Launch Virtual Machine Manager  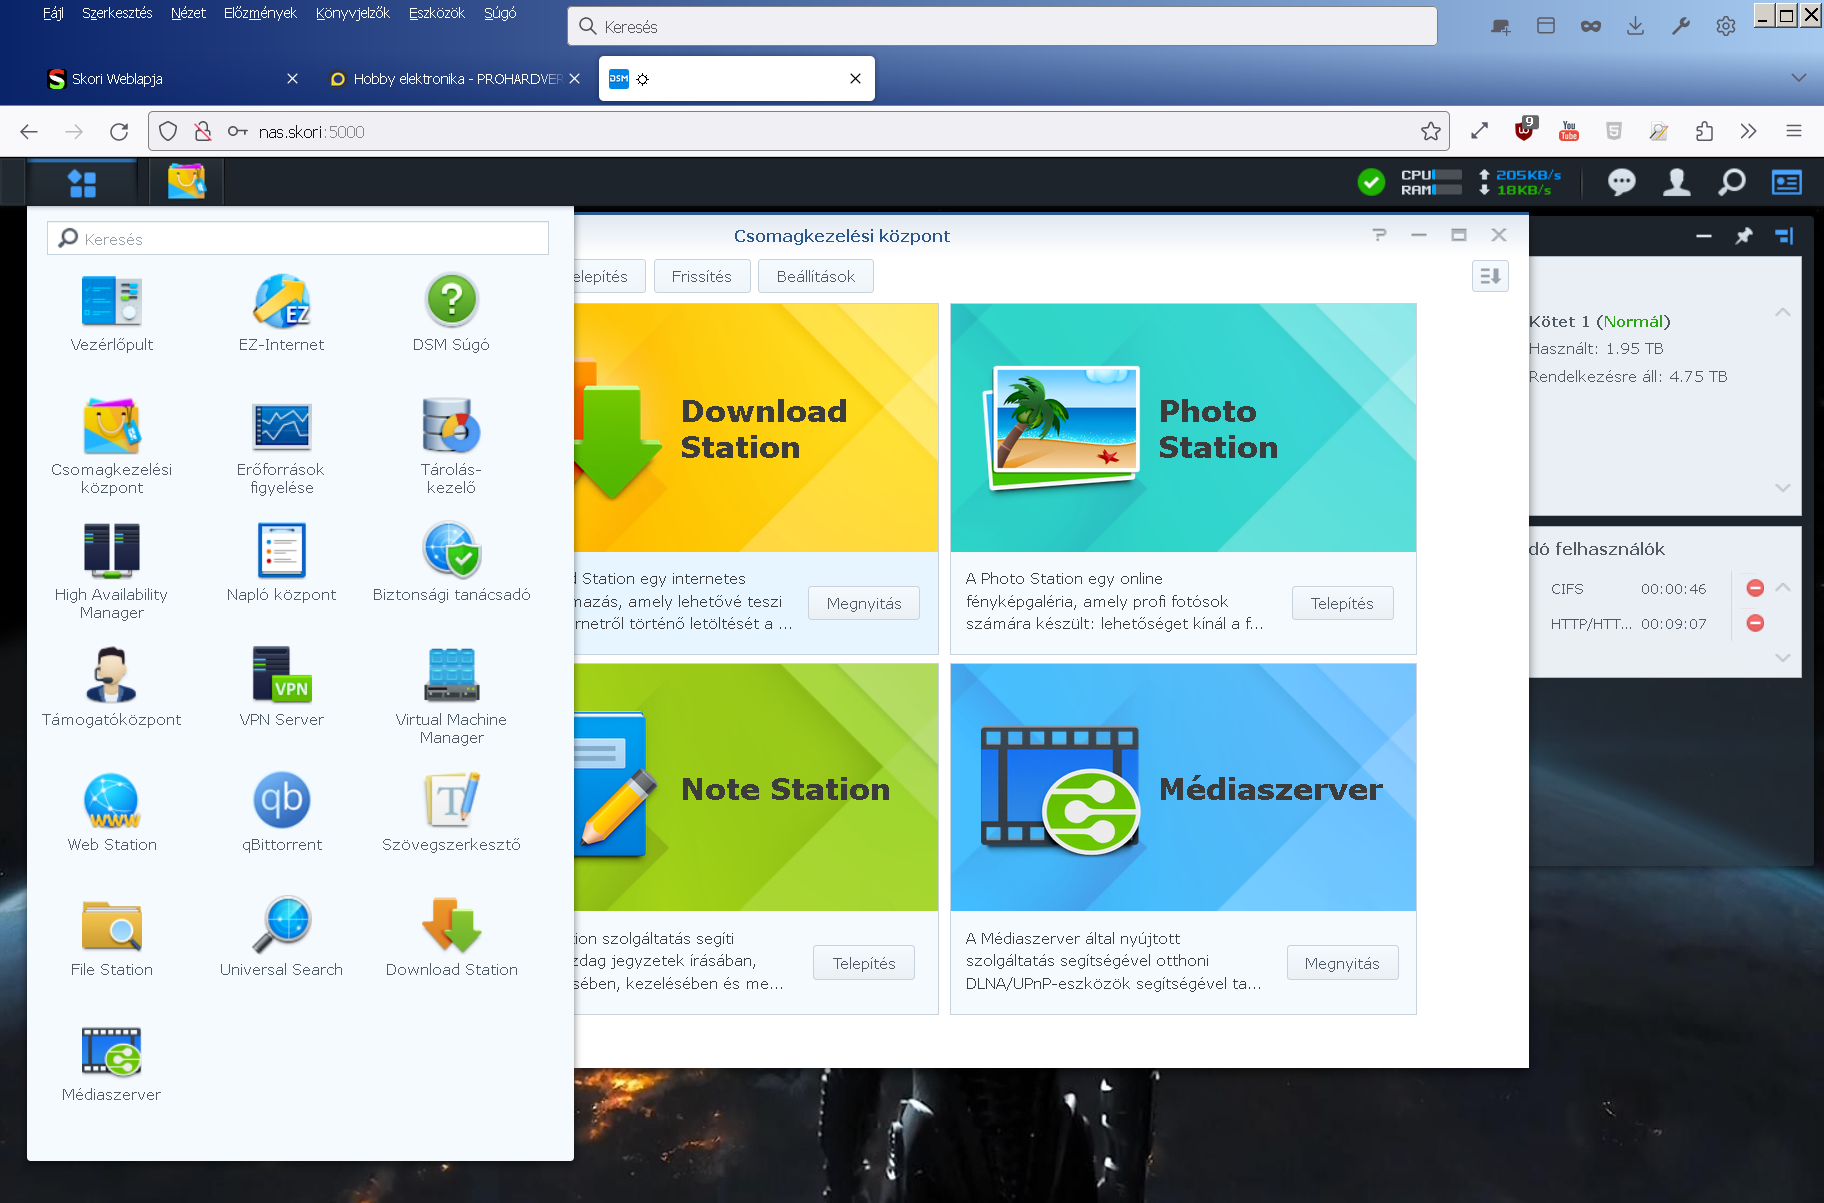(451, 676)
